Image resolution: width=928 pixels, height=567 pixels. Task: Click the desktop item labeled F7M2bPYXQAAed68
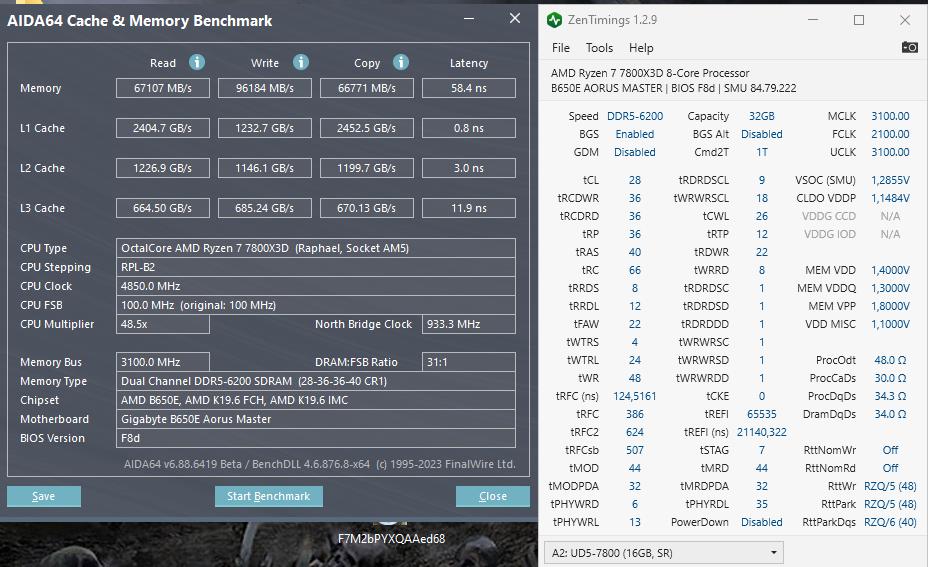(x=391, y=539)
